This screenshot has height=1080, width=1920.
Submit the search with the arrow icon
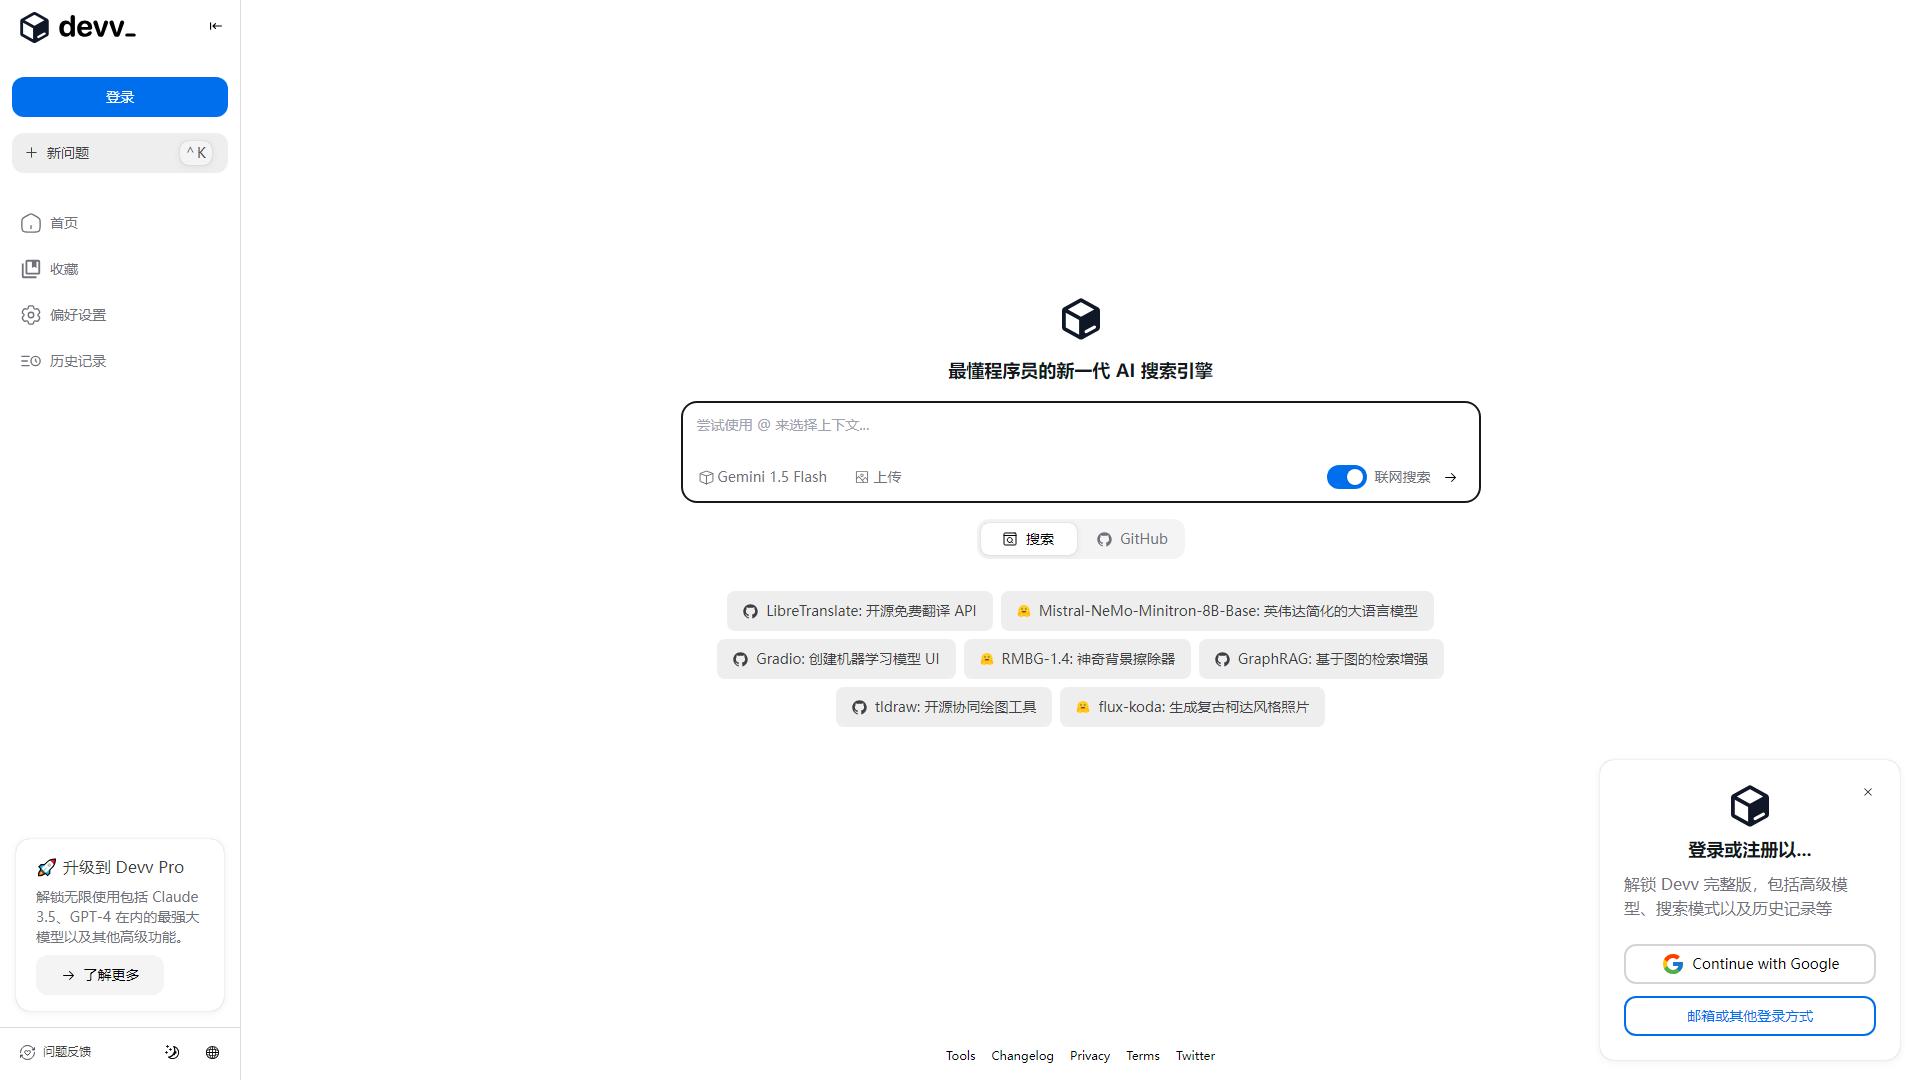tap(1450, 477)
